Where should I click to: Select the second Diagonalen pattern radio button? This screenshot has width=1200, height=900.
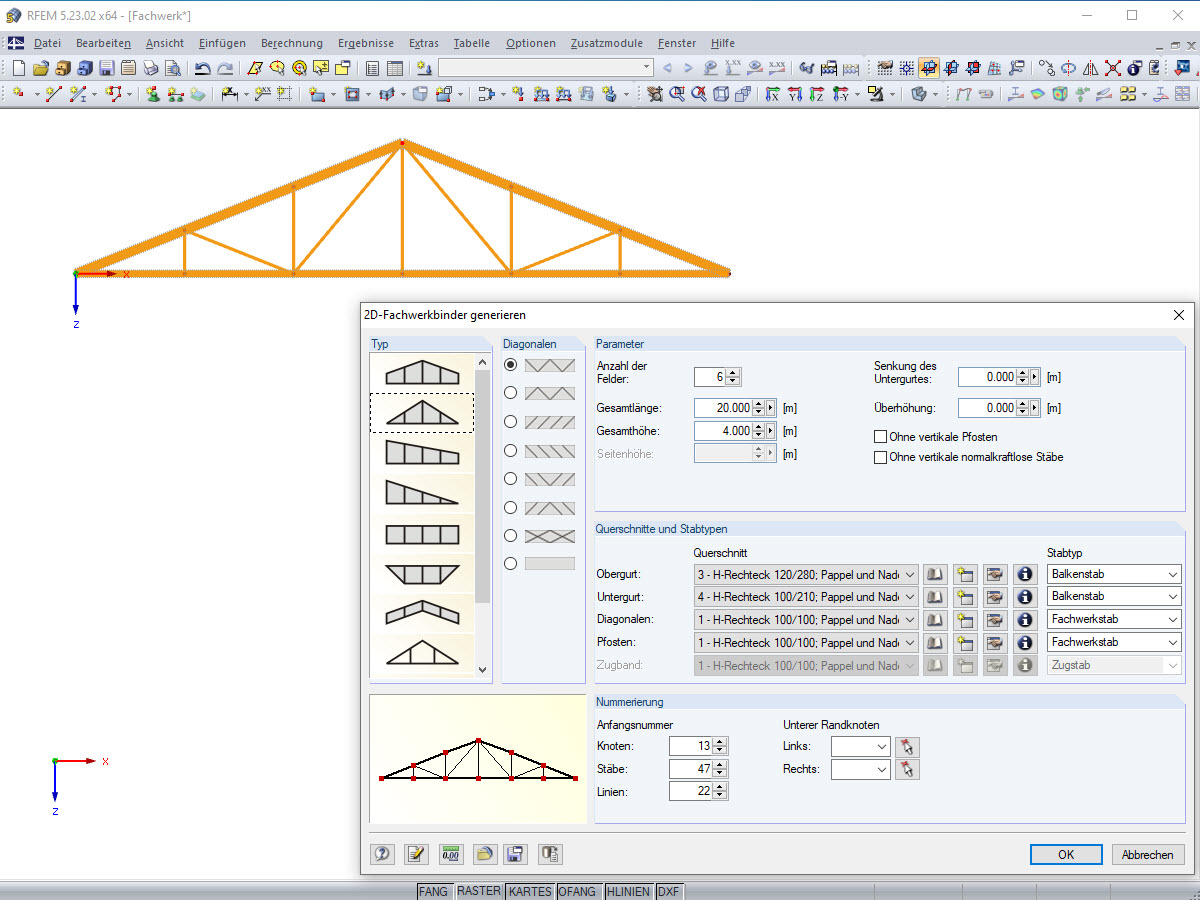click(x=511, y=393)
